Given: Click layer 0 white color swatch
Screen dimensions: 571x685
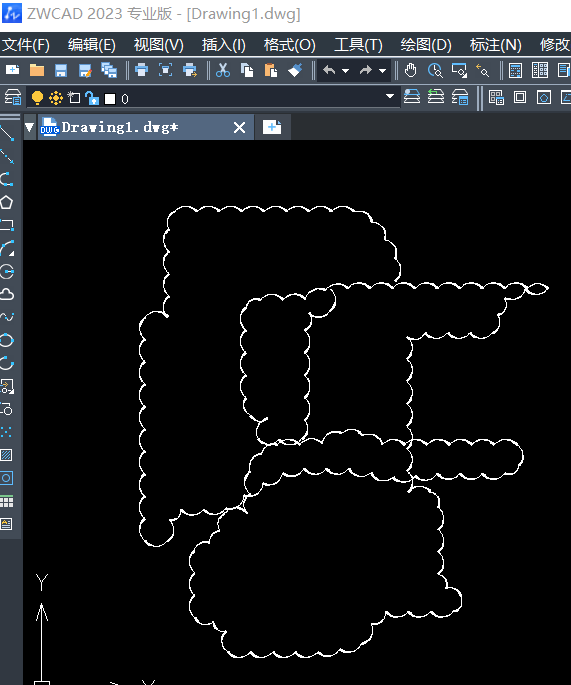Looking at the screenshot, I should pos(110,99).
